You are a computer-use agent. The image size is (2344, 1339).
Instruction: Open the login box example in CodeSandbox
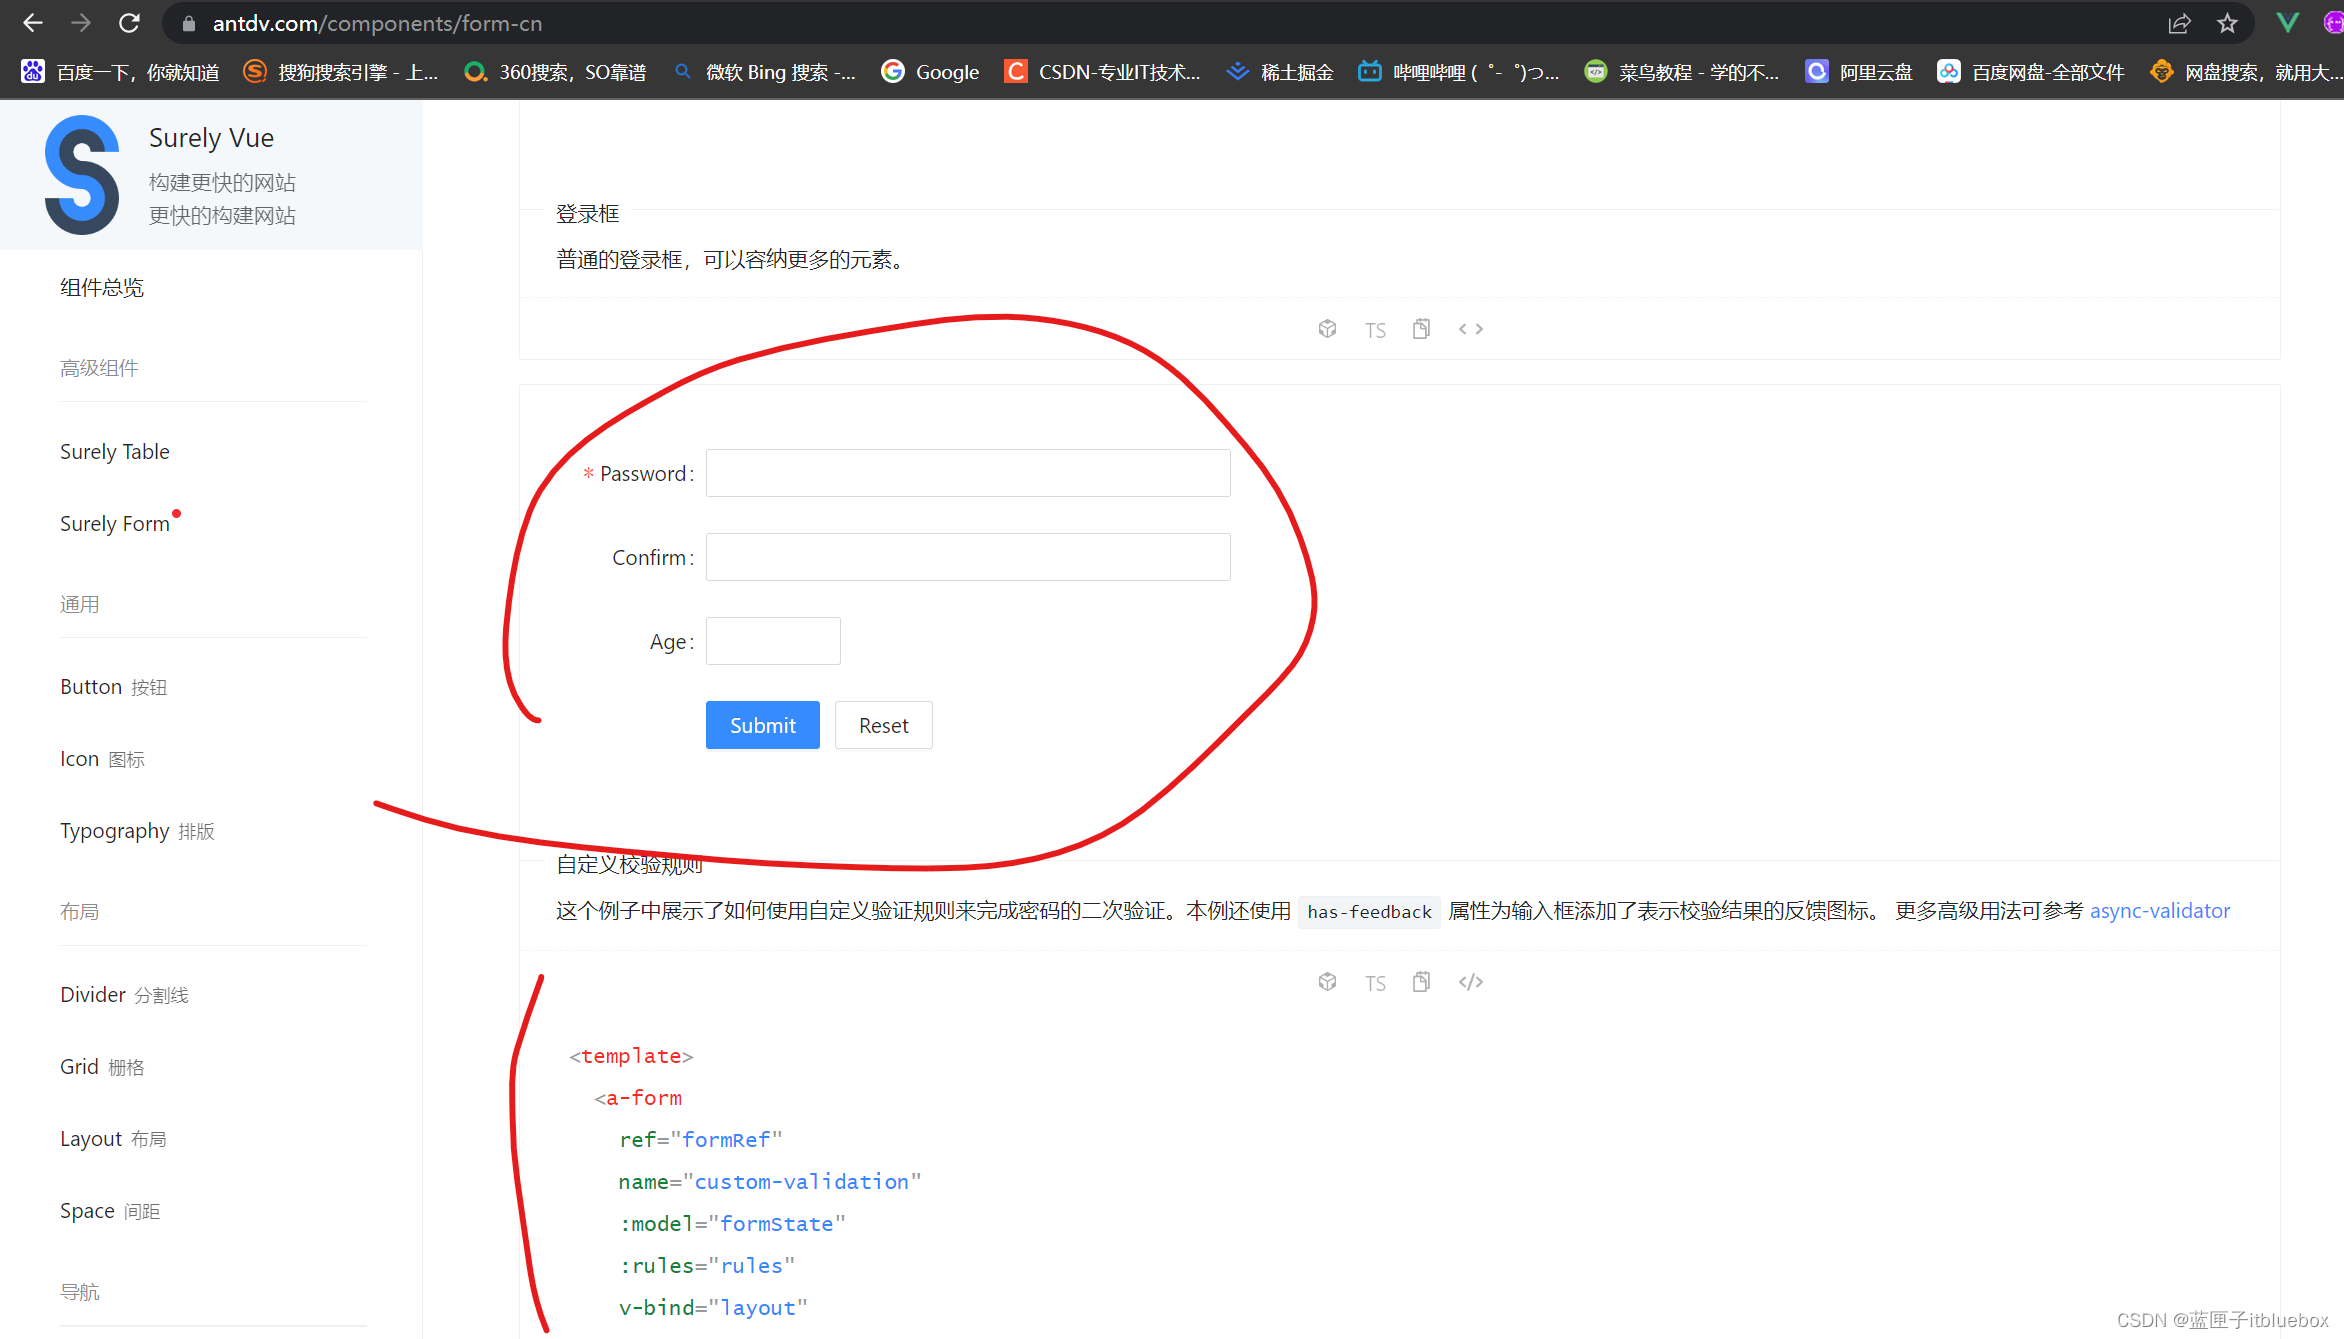(x=1327, y=328)
